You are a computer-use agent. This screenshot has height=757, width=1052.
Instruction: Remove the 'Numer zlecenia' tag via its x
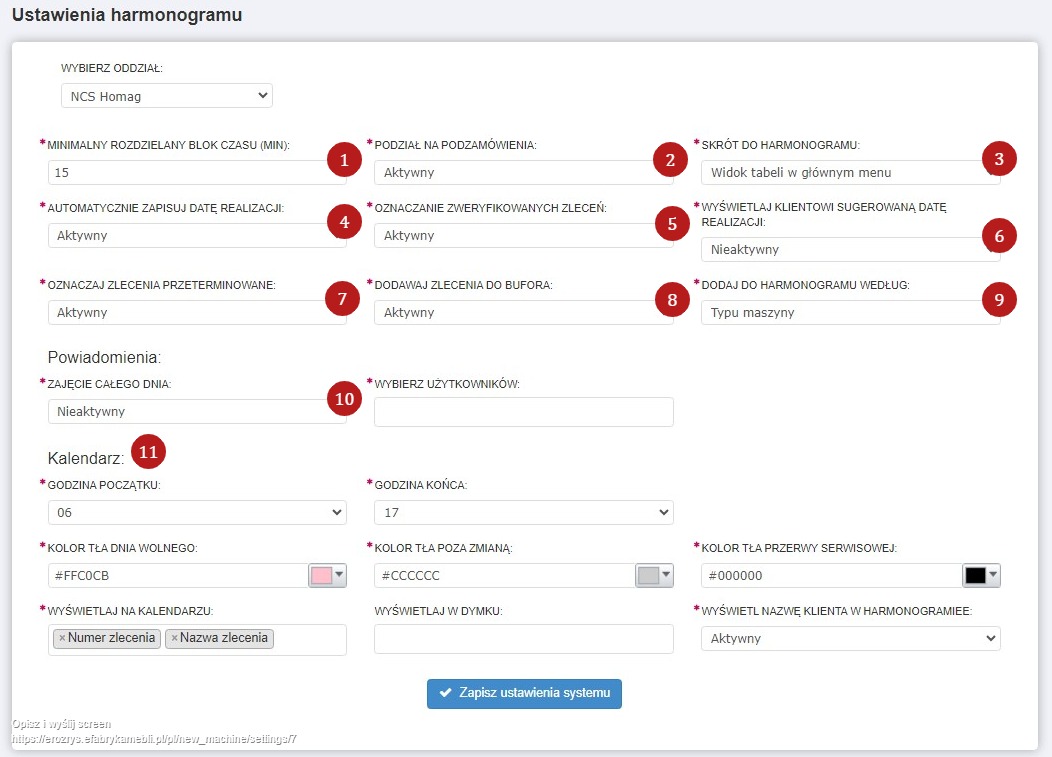62,638
